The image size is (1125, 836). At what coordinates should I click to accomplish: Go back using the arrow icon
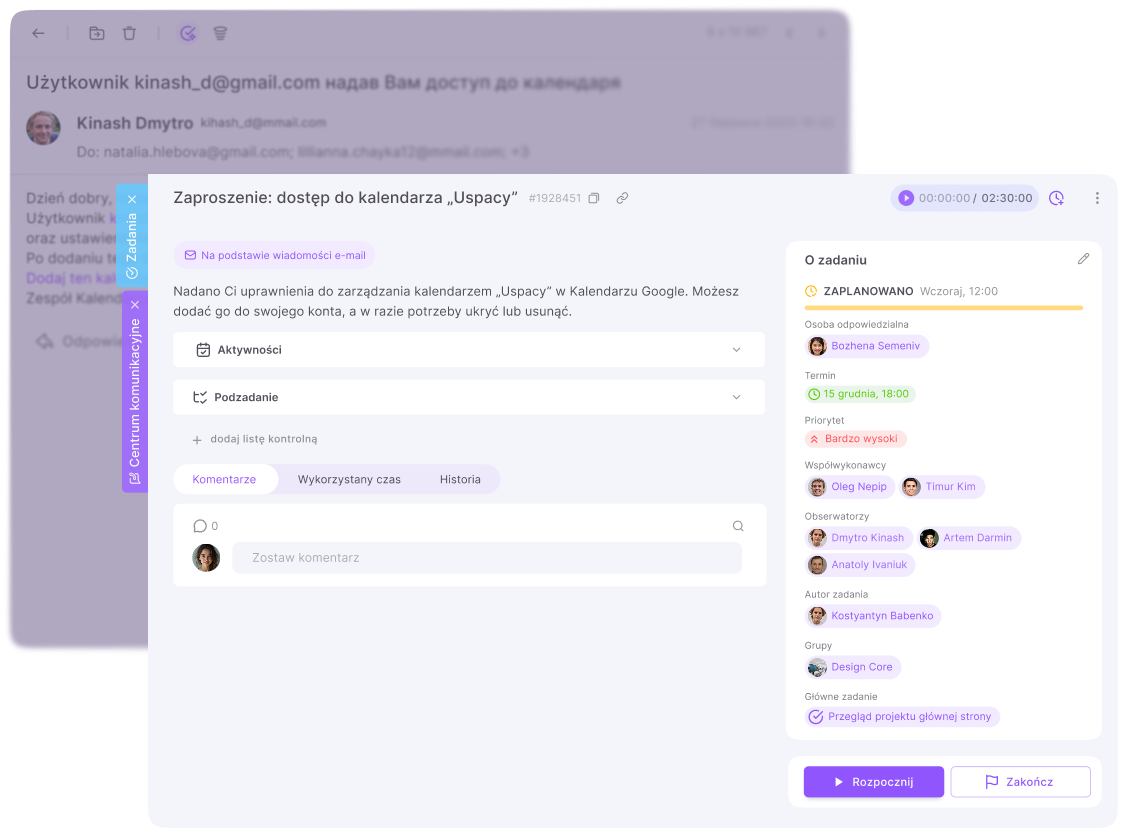click(x=38, y=33)
